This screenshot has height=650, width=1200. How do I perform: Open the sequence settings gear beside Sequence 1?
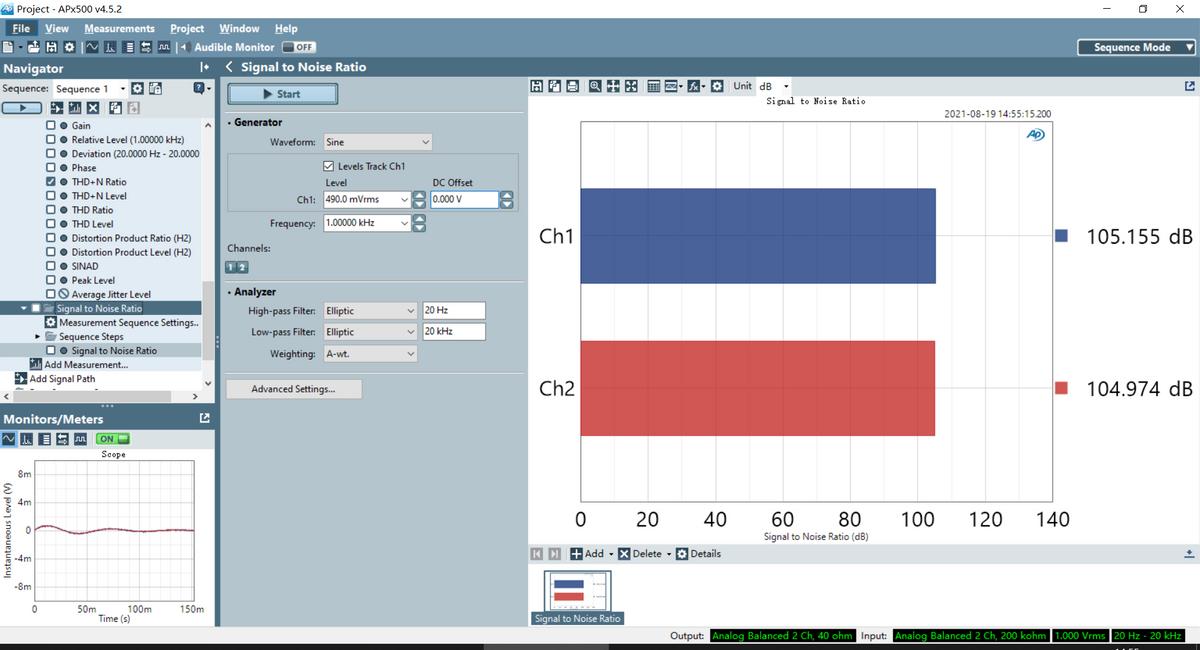136,88
